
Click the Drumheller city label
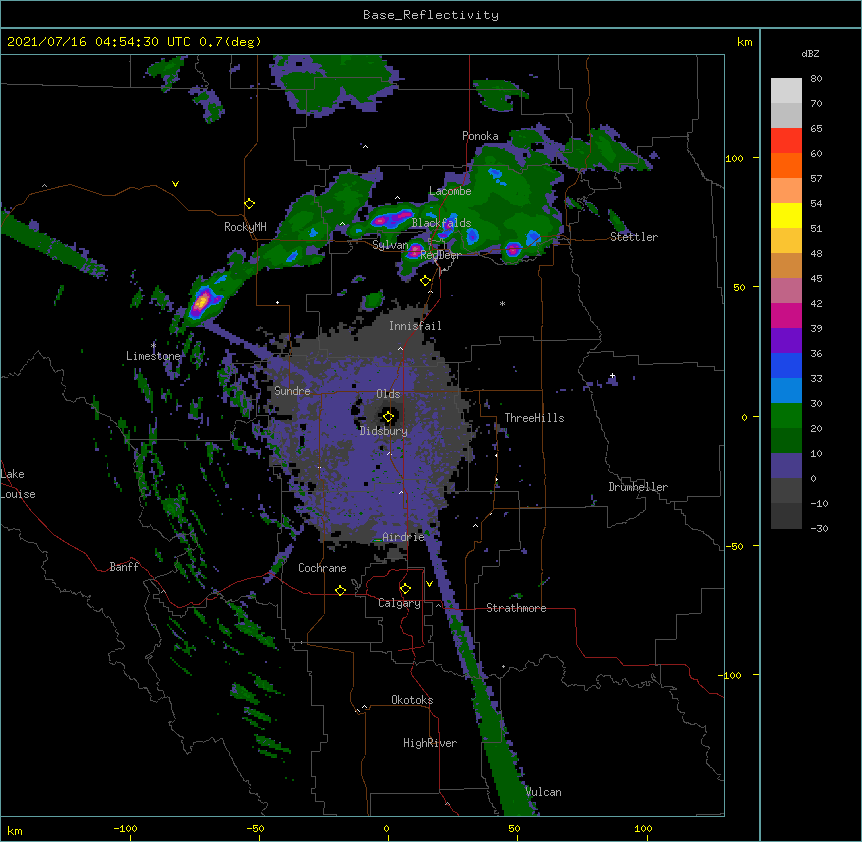click(x=638, y=487)
